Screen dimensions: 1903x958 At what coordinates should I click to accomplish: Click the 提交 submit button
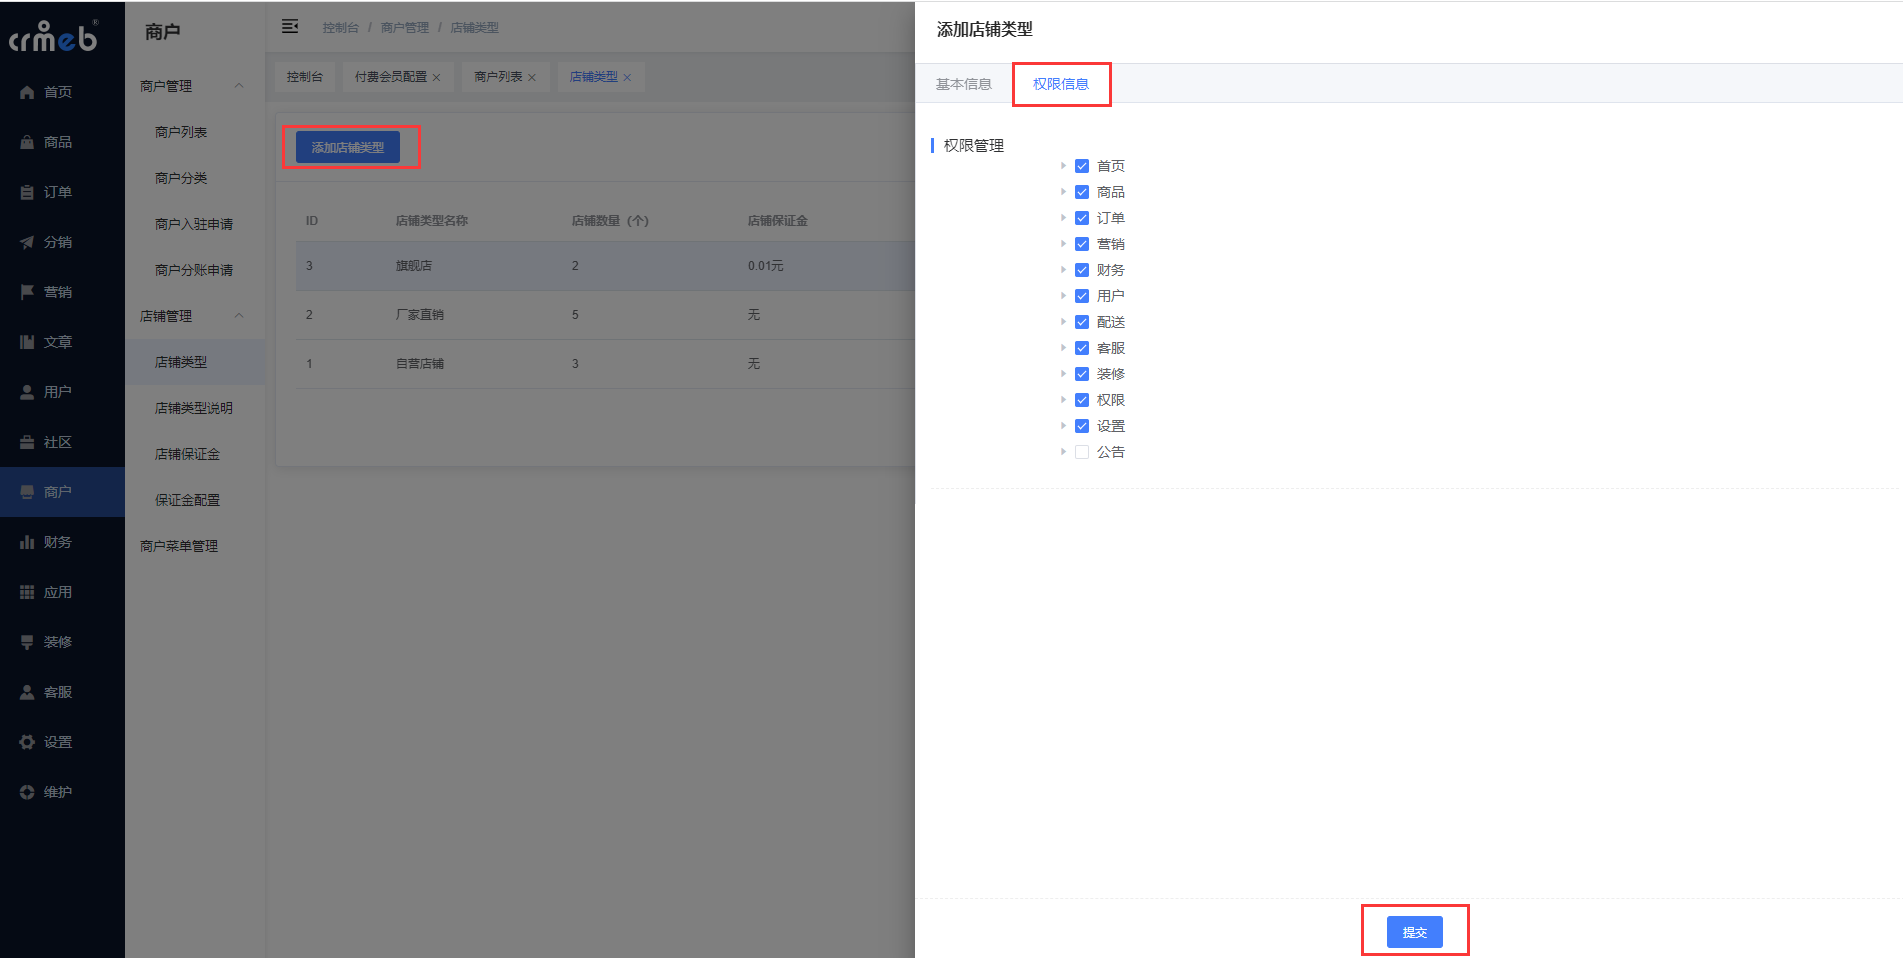click(1414, 932)
